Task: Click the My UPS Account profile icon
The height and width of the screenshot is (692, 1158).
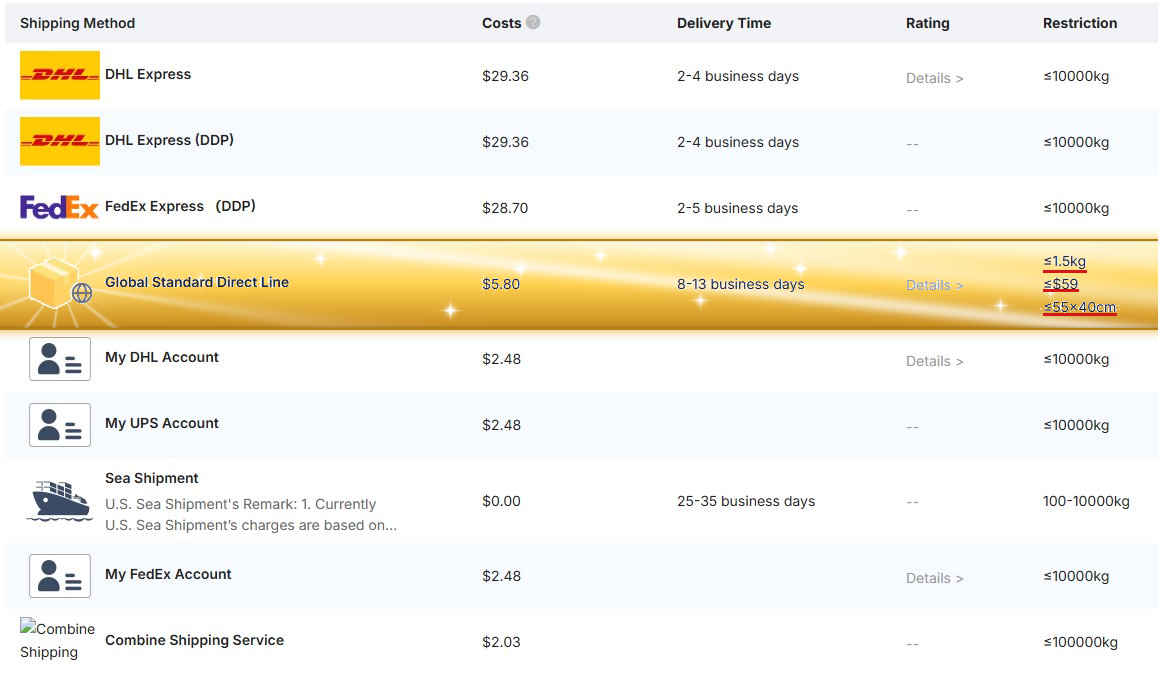Action: (60, 425)
